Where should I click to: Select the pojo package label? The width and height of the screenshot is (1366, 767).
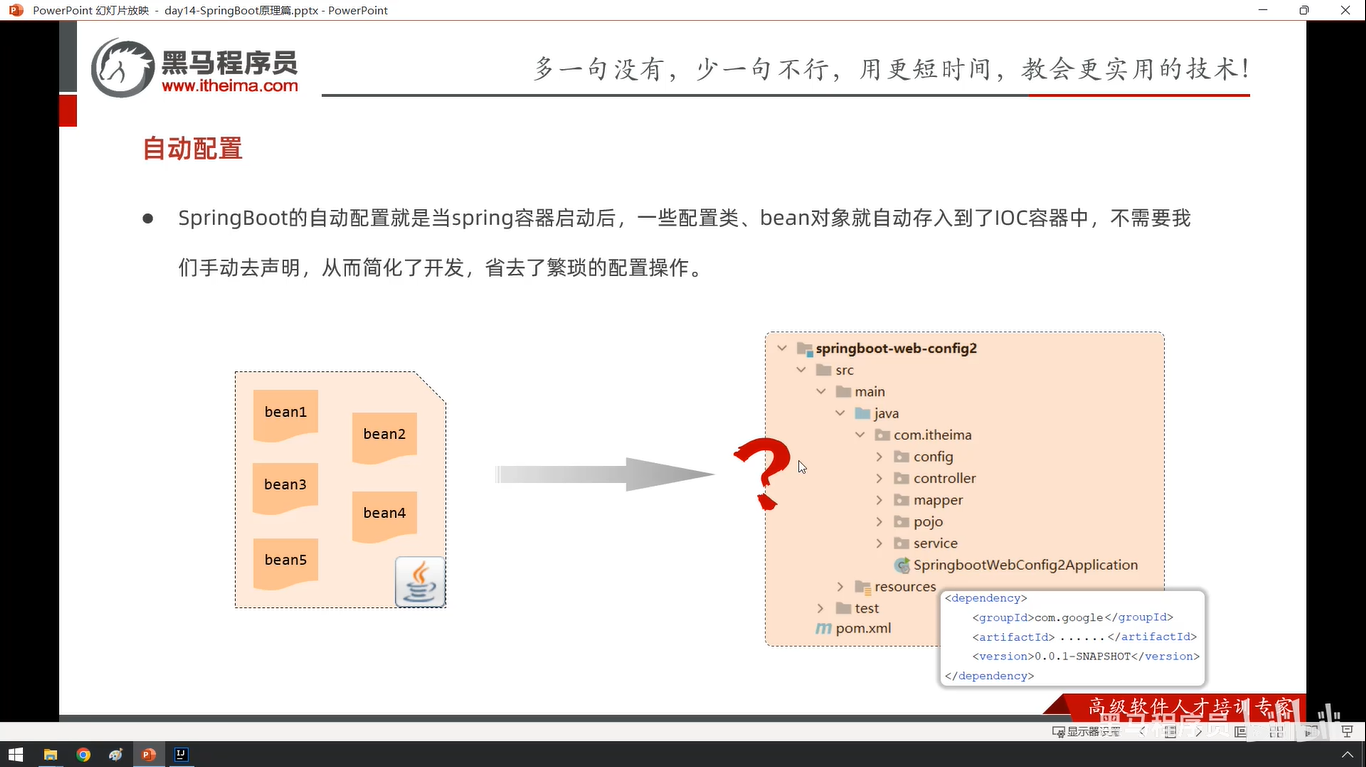(x=928, y=521)
